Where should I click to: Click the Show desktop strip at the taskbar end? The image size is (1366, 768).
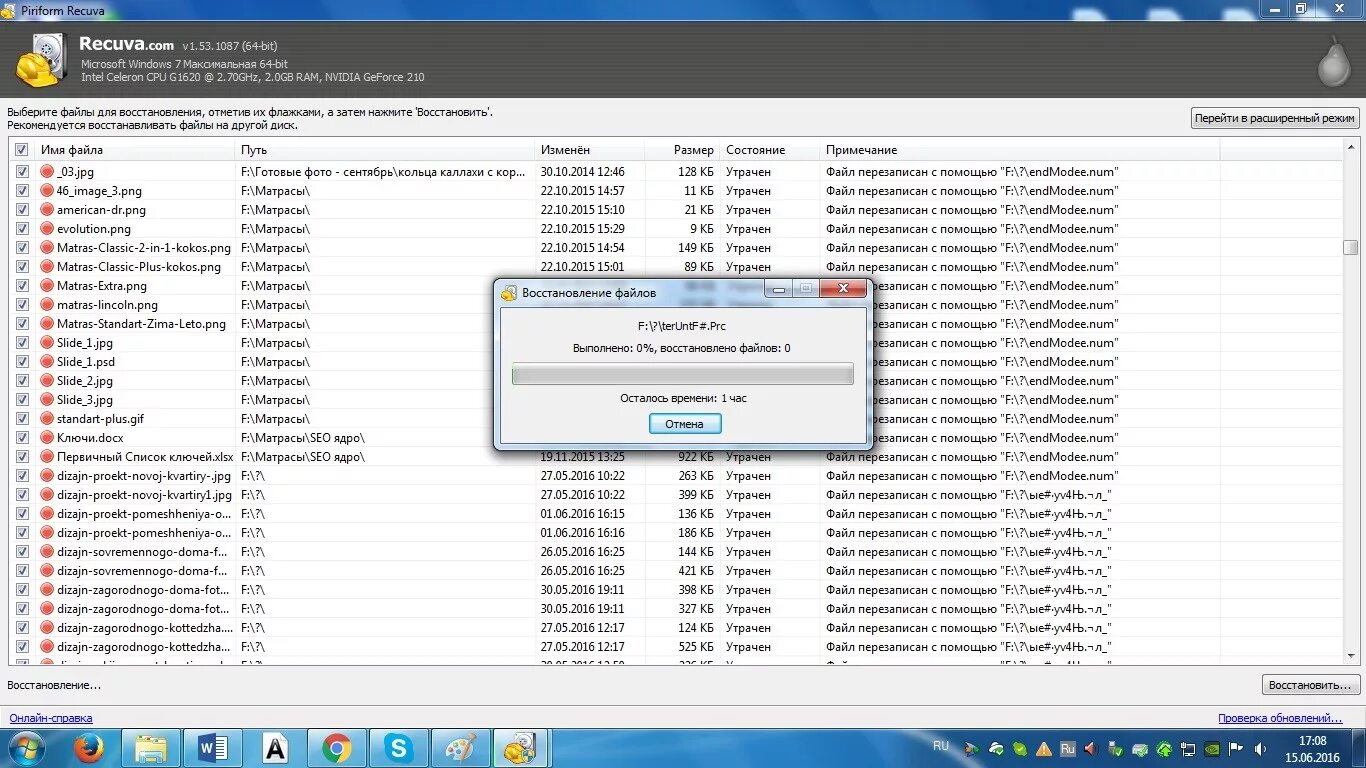tap(1359, 748)
